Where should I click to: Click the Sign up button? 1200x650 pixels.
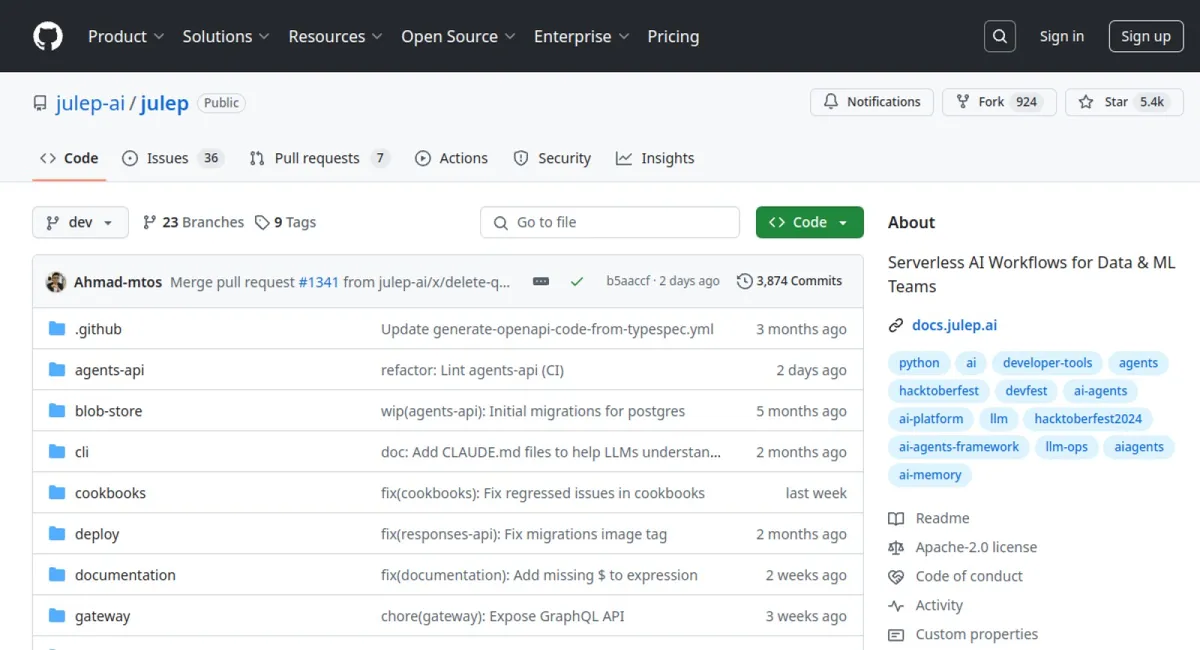1146,36
